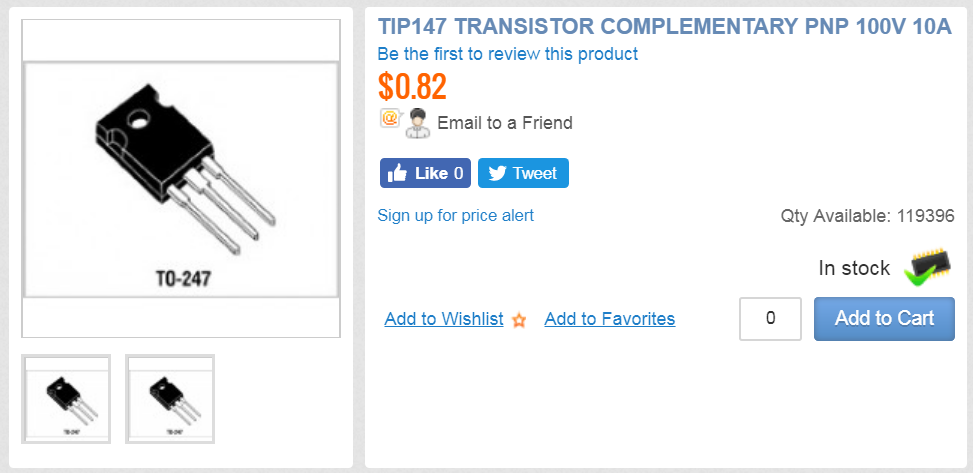The width and height of the screenshot is (973, 473).
Task: Sign up for price alert
Action: click(455, 215)
